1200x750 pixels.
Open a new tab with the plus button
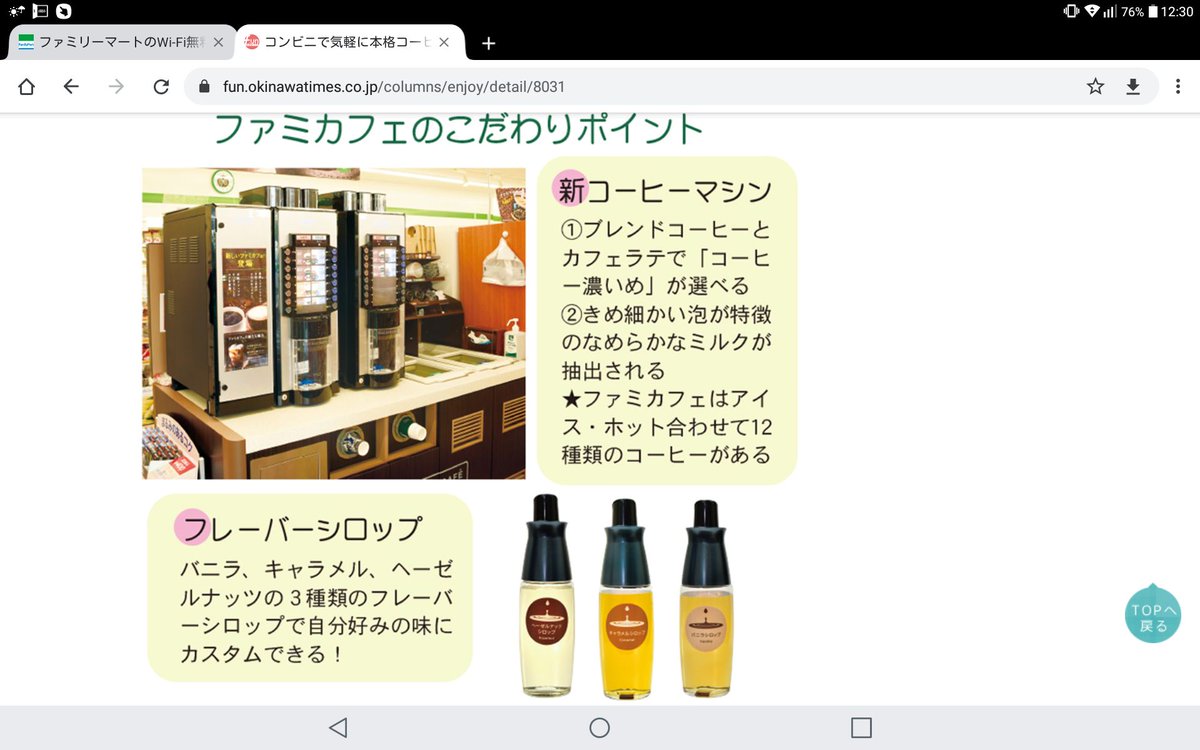[x=488, y=43]
